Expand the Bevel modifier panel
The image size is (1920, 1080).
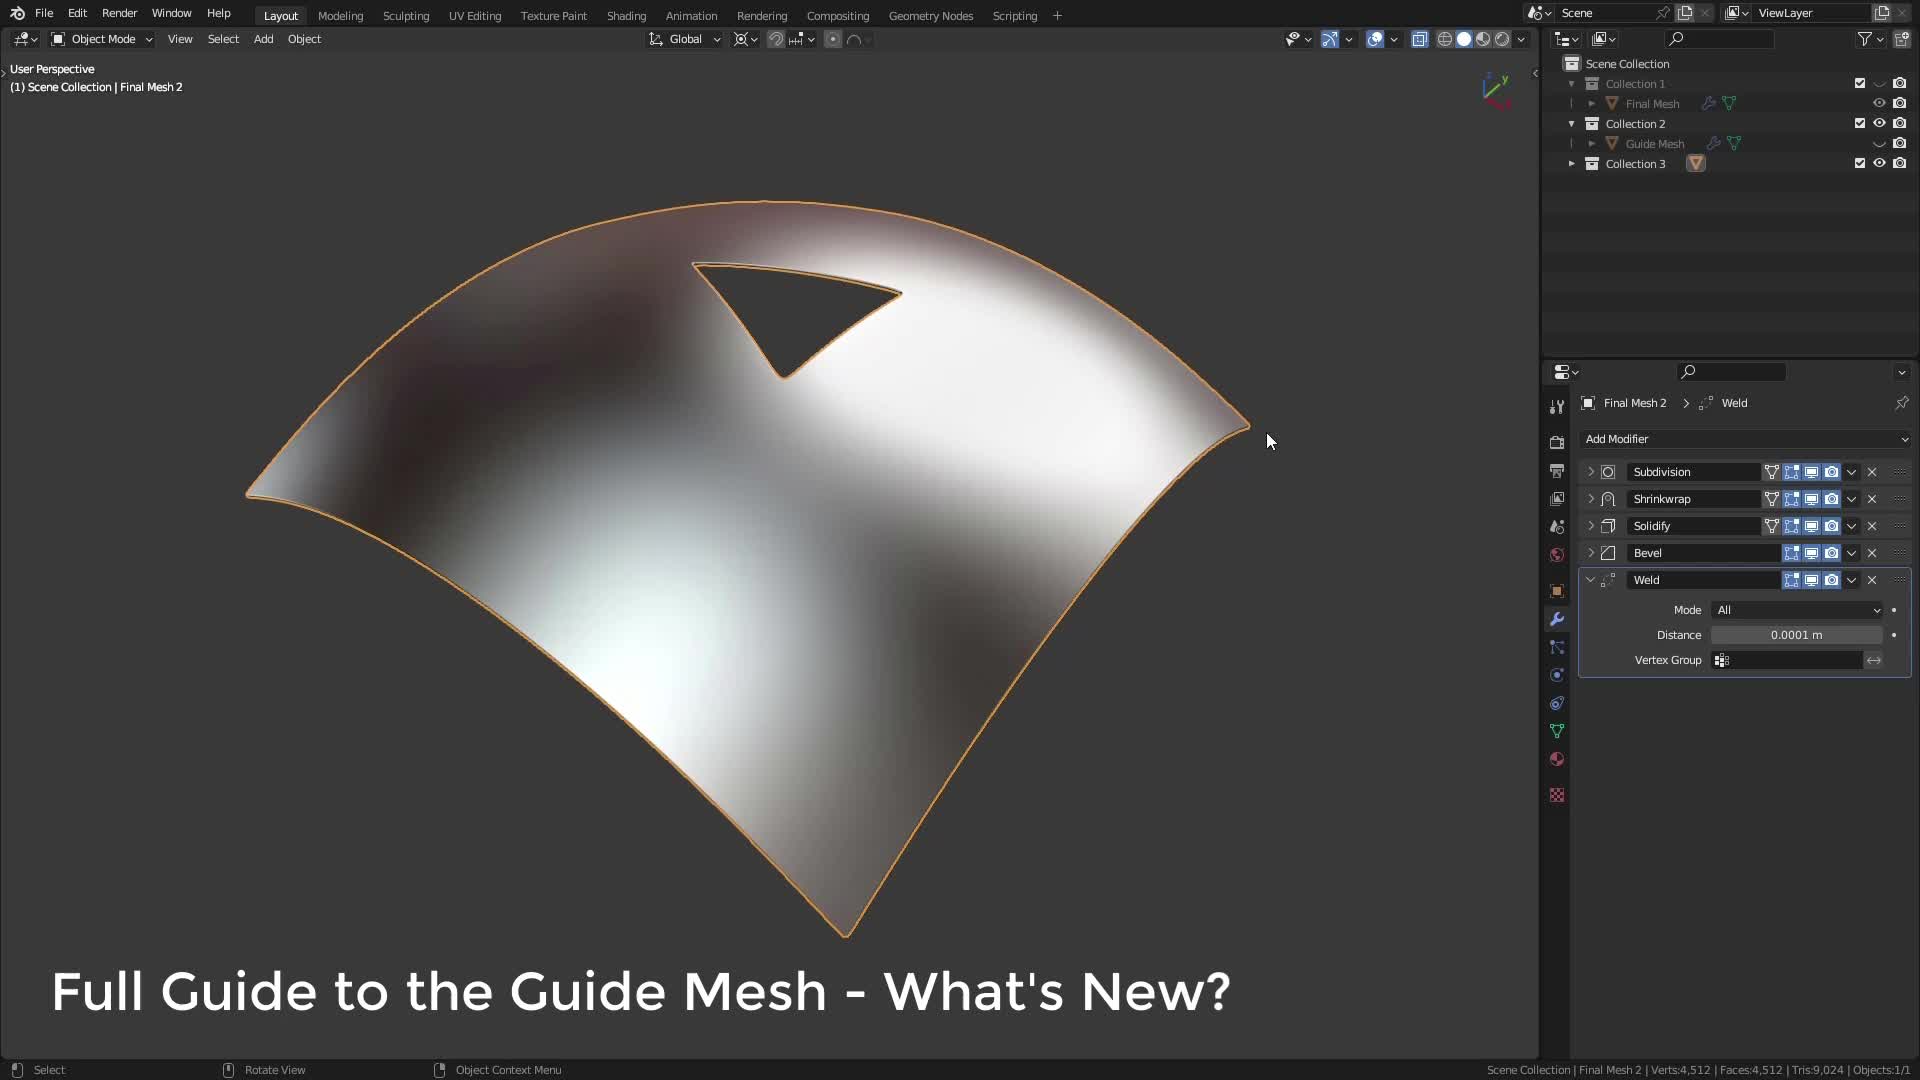[1591, 553]
